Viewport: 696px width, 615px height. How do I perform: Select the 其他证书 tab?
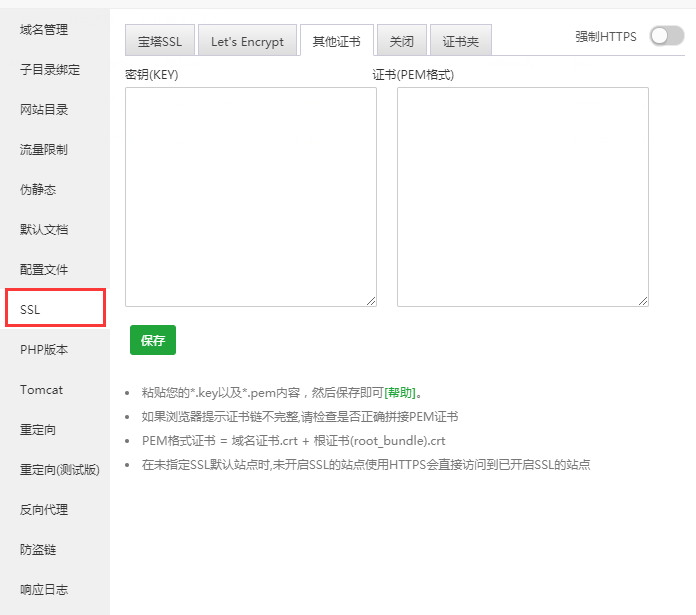[x=336, y=41]
